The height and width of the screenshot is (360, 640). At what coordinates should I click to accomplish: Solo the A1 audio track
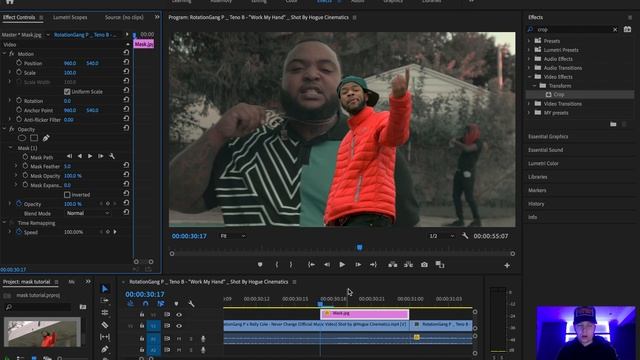pos(191,339)
